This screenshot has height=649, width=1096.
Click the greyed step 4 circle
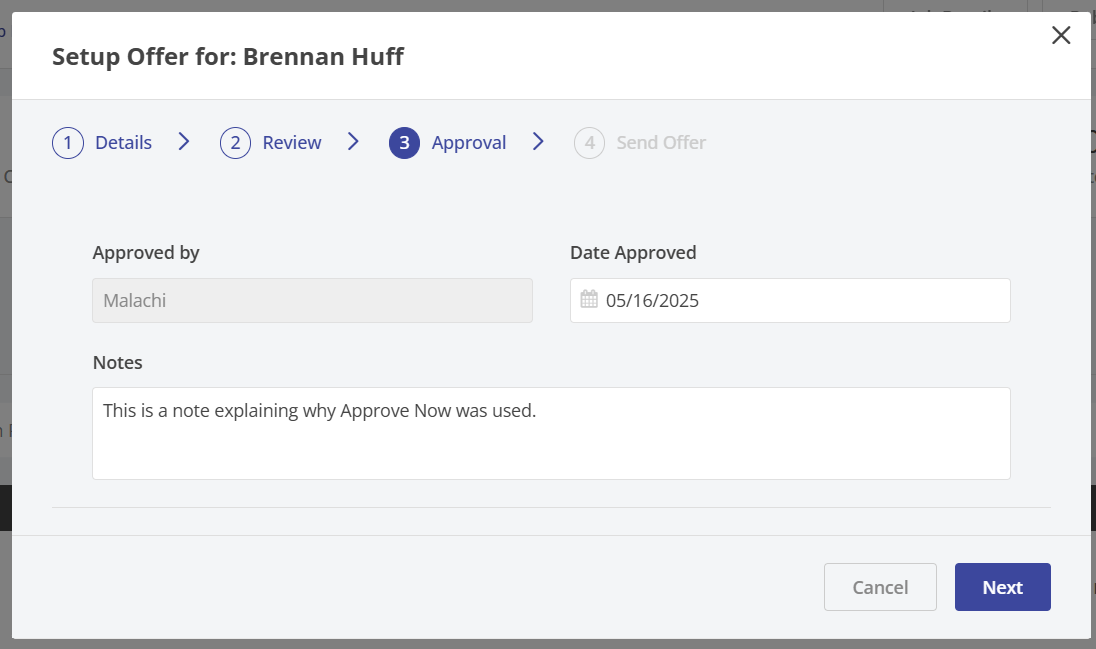tap(589, 143)
